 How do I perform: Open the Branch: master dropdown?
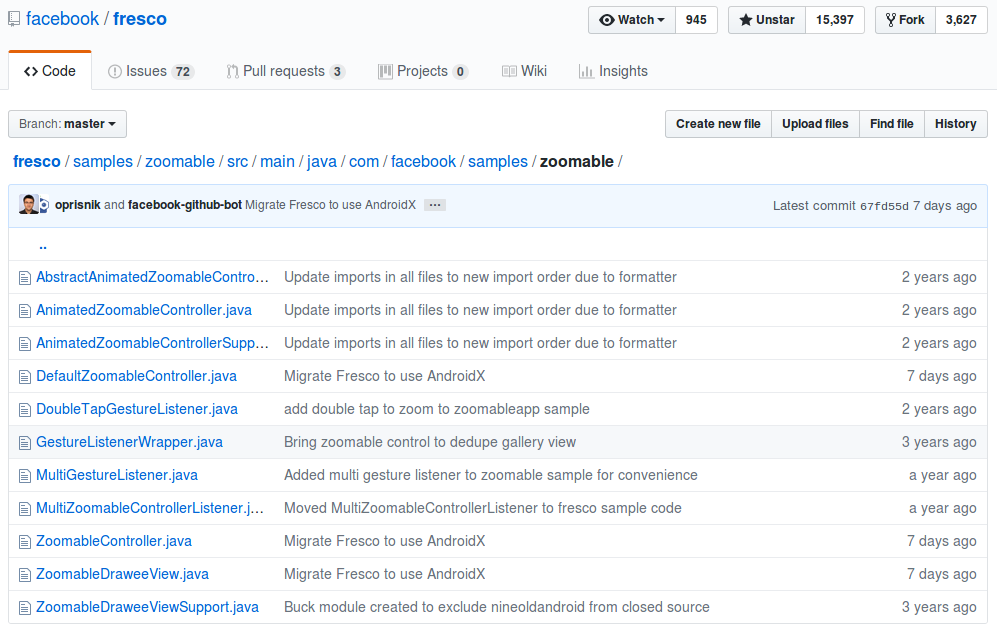tap(67, 124)
